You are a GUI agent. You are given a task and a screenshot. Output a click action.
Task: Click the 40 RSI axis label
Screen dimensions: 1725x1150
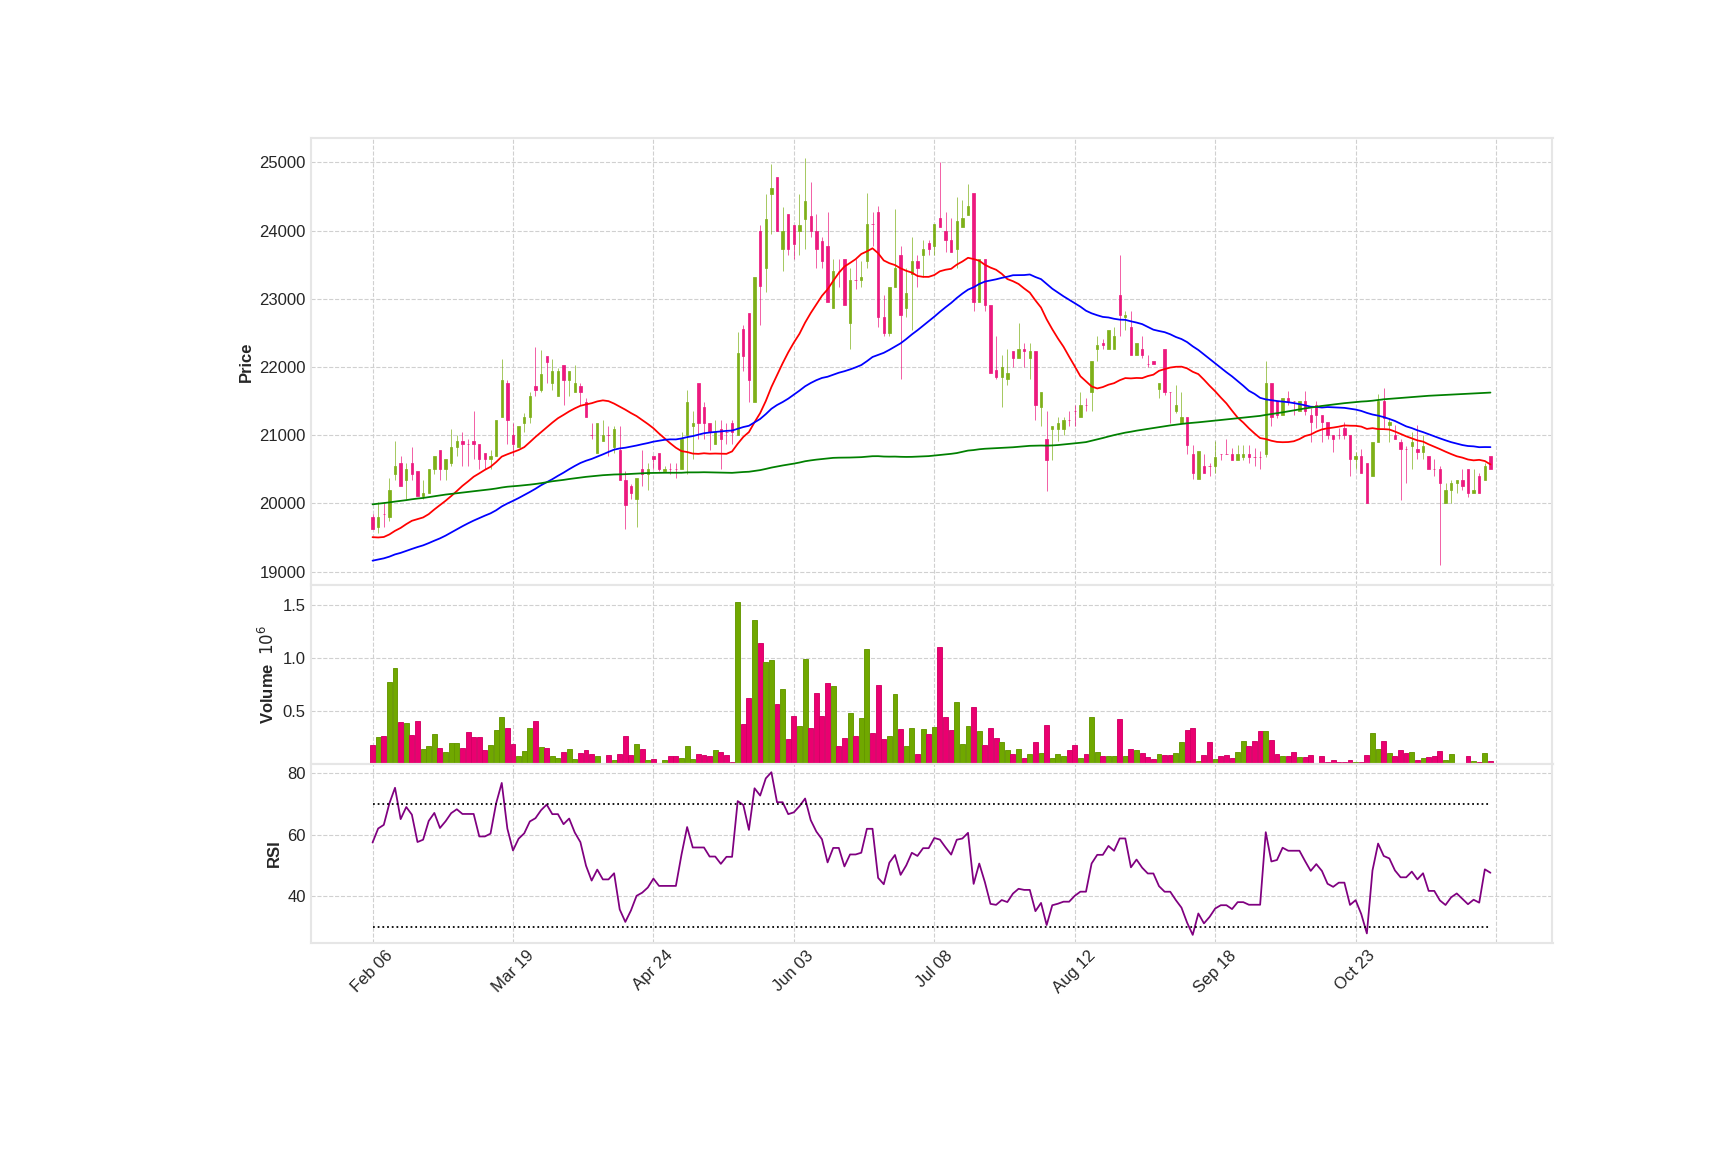(297, 897)
